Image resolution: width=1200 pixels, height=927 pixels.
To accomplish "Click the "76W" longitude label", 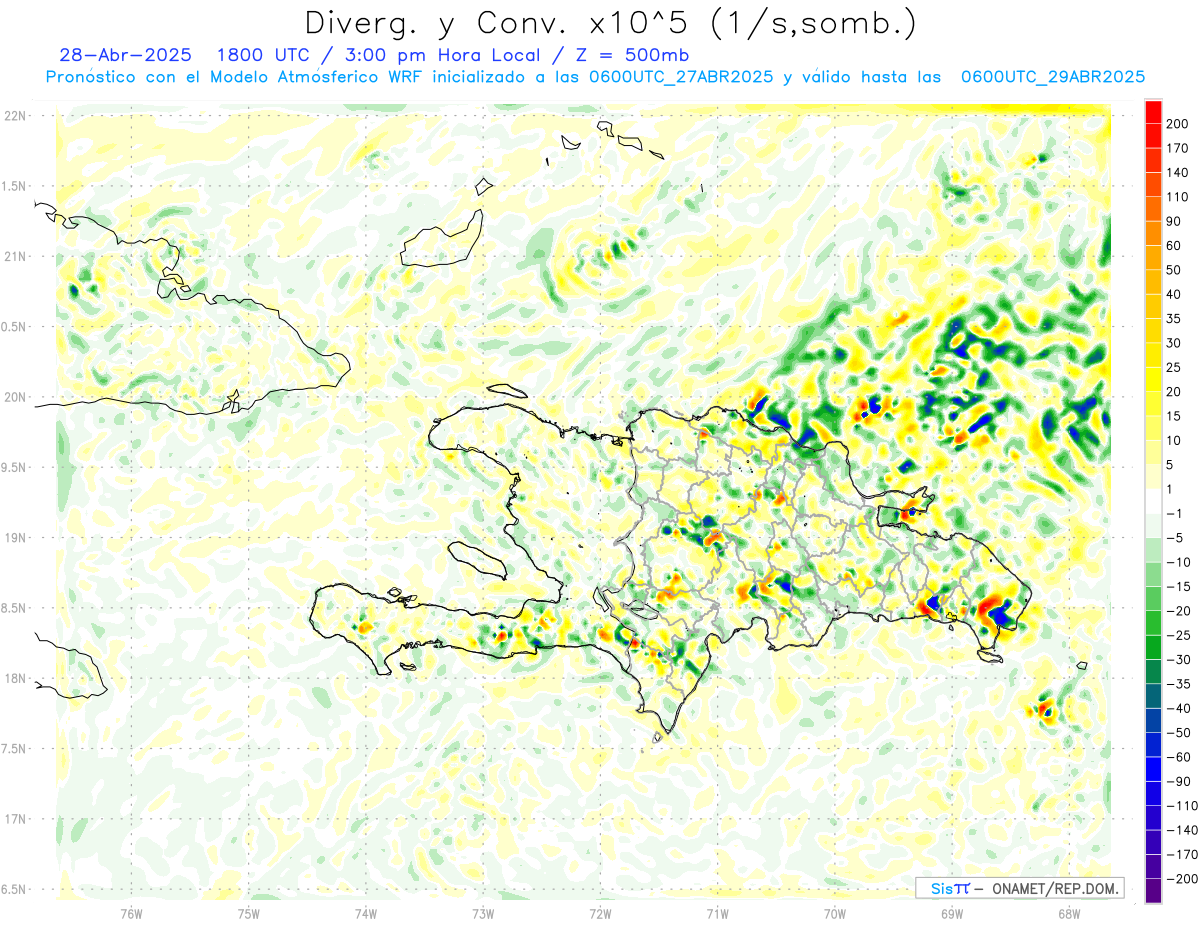I will [x=131, y=913].
